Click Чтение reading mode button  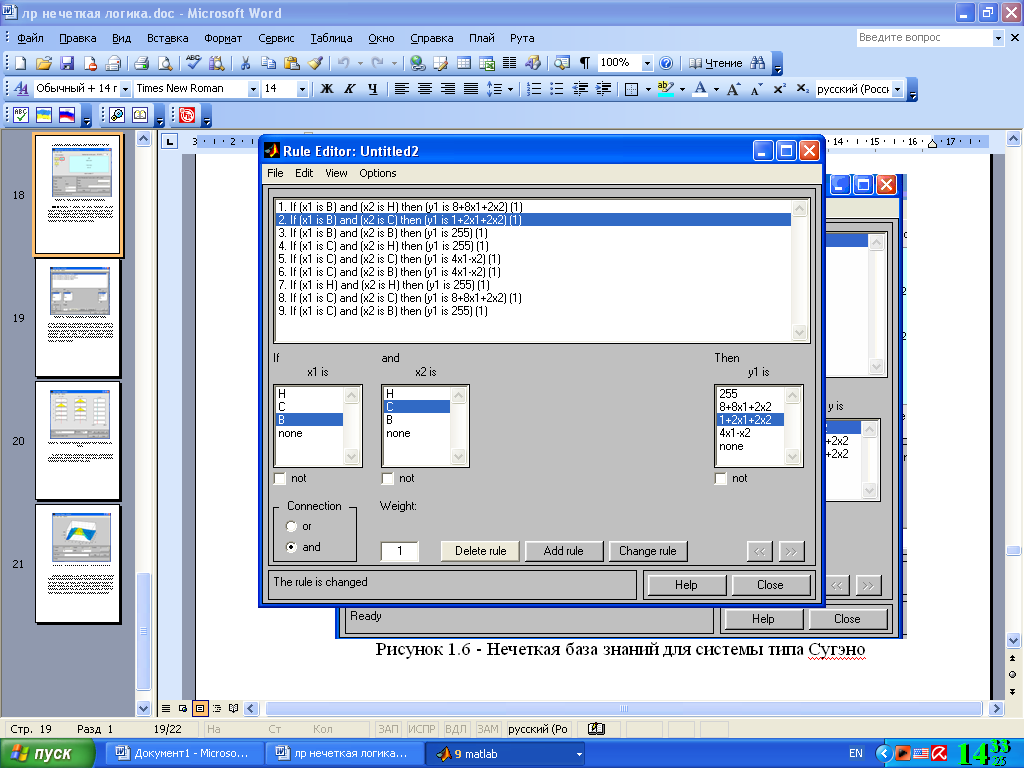click(716, 63)
